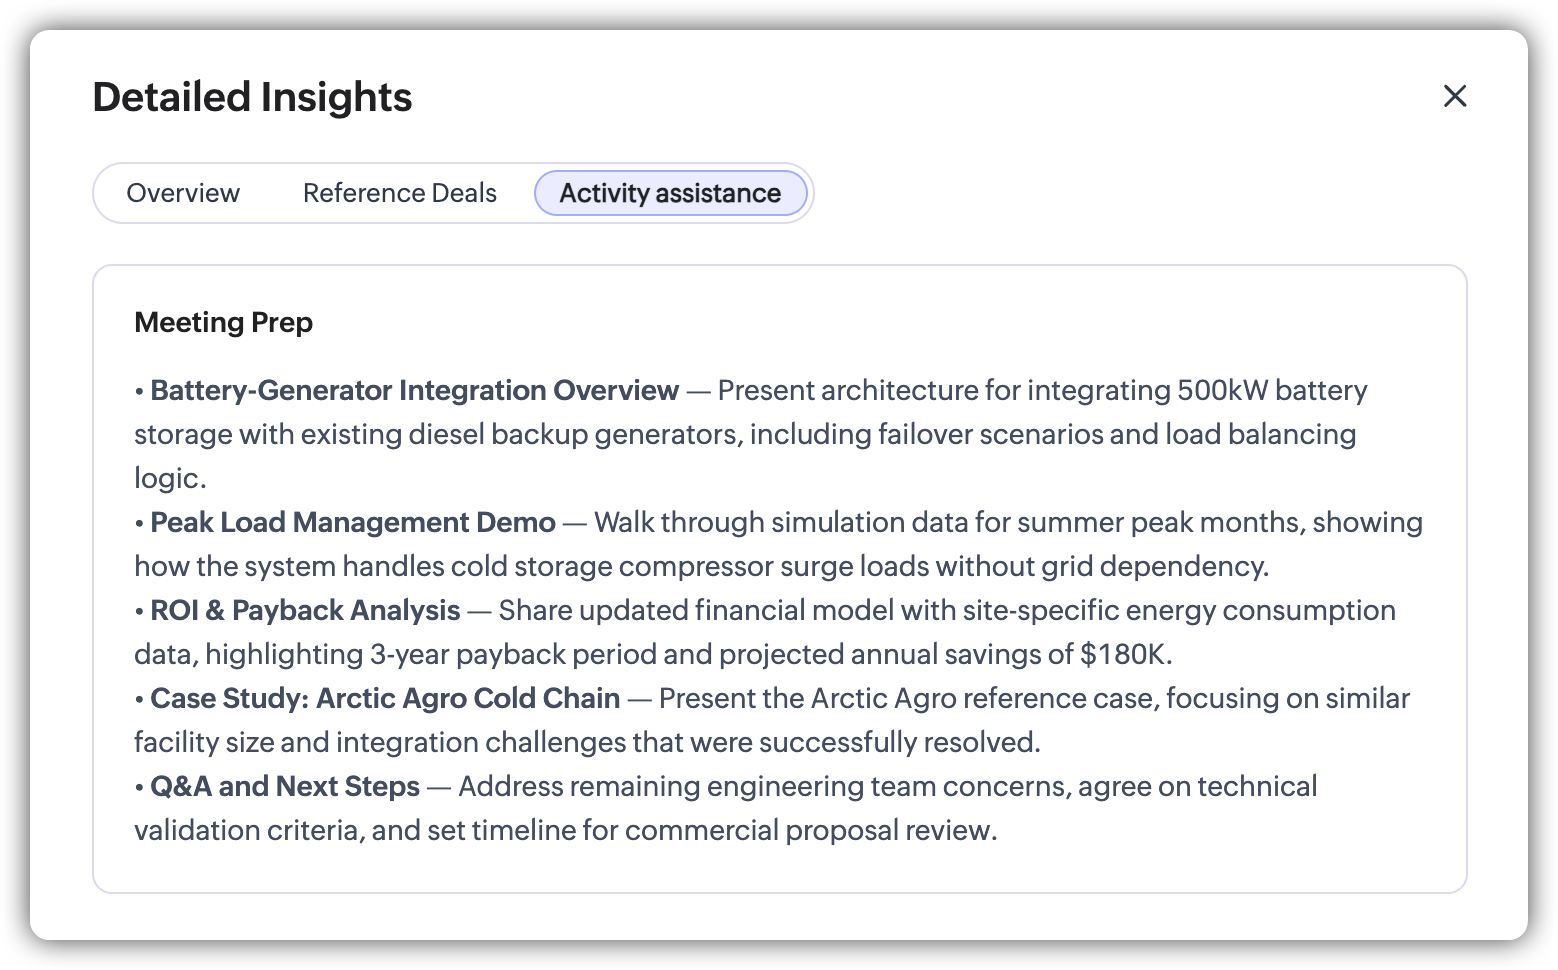
Task: Click Case Study: Arctic Agro Cold Chain heading
Action: point(385,698)
